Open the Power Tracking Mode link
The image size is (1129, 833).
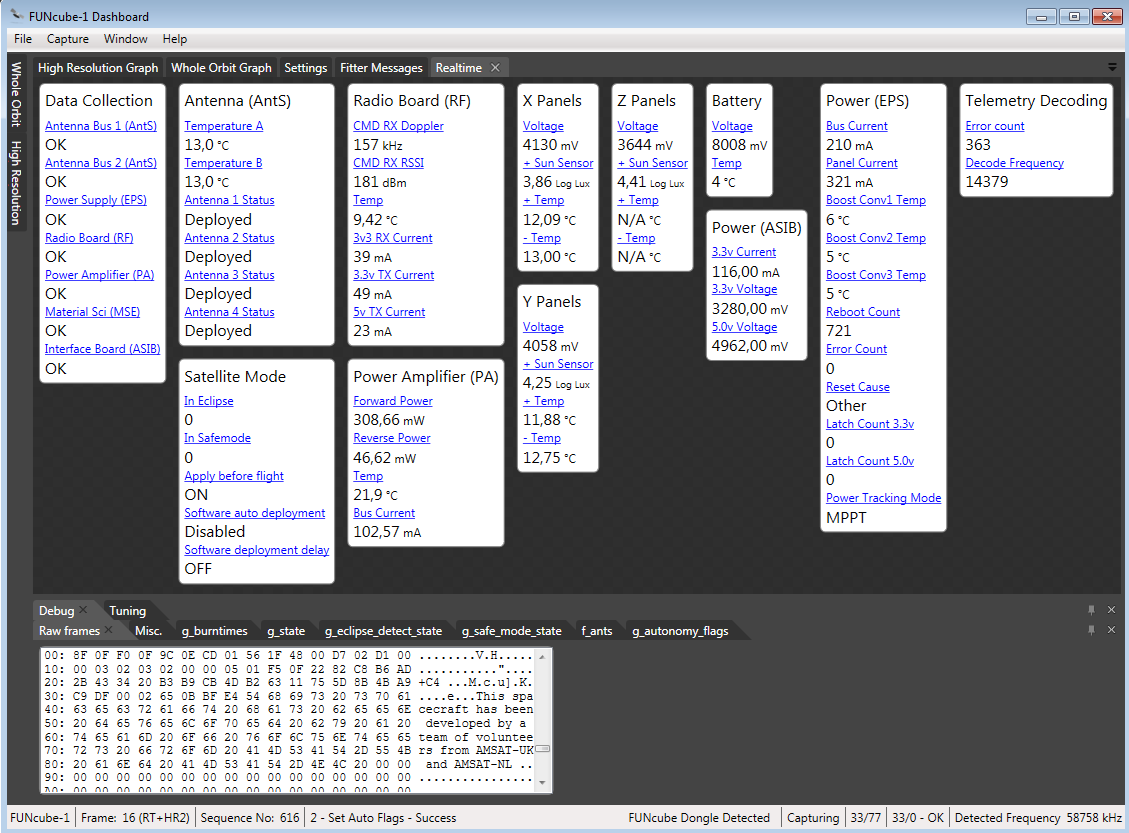click(883, 498)
